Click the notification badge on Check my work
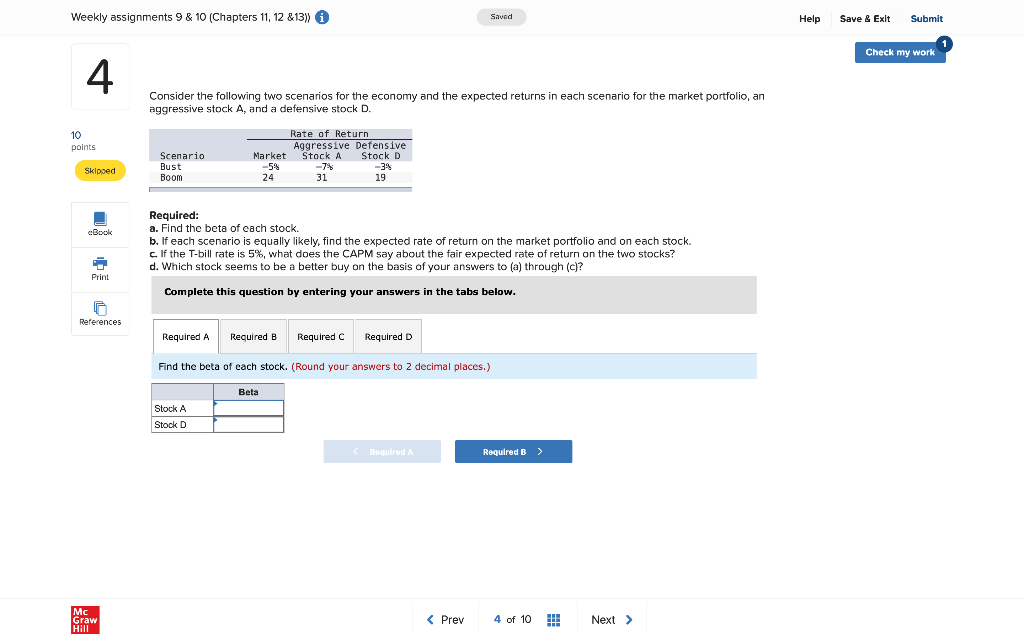This screenshot has width=1024, height=640. click(x=943, y=44)
